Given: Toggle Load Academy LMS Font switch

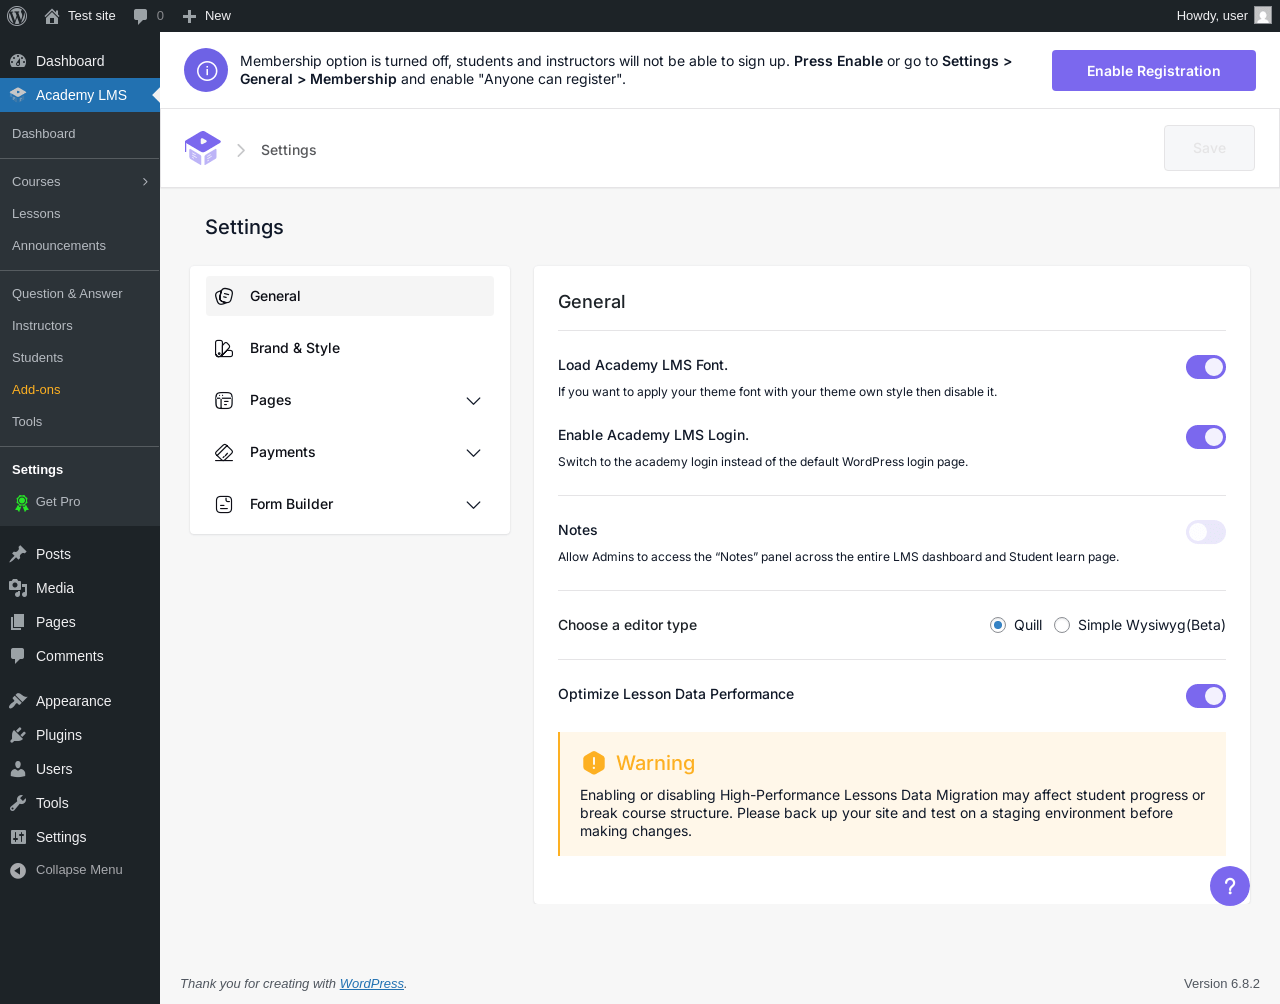Looking at the screenshot, I should pyautogui.click(x=1206, y=367).
